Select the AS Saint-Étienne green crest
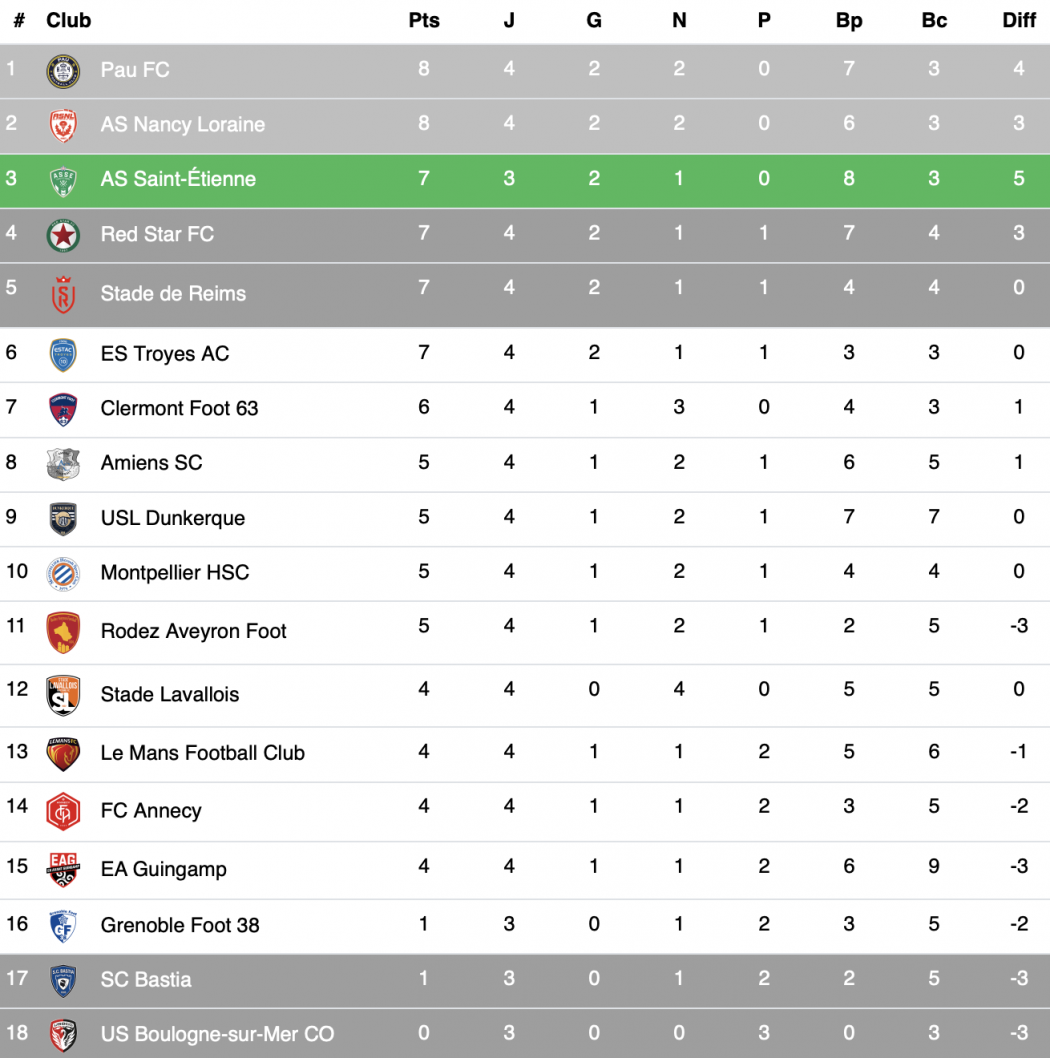Image resolution: width=1050 pixels, height=1058 pixels. (63, 181)
